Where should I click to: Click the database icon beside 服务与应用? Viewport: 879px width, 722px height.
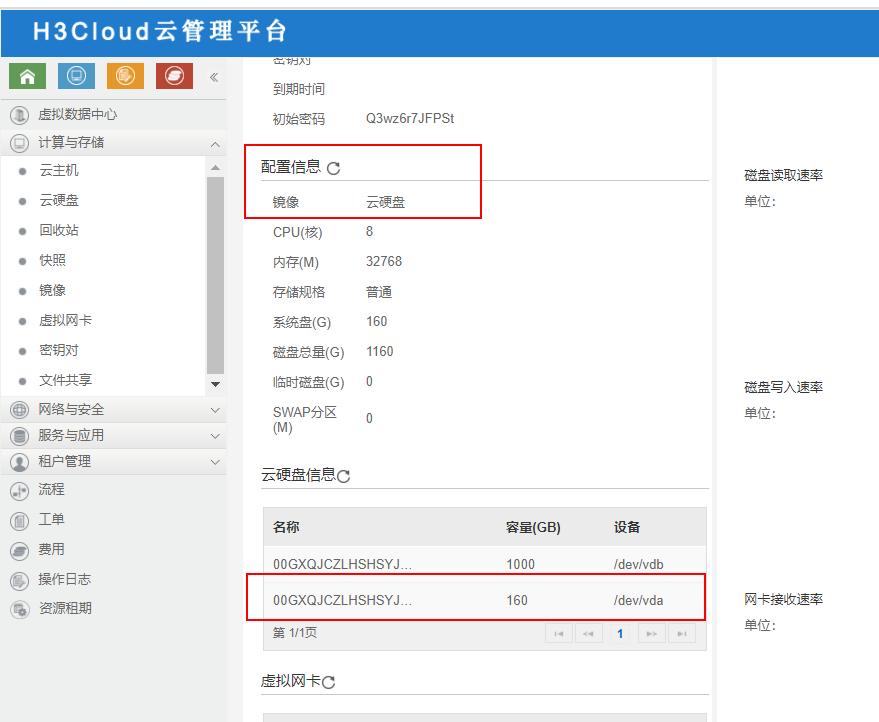tap(20, 436)
